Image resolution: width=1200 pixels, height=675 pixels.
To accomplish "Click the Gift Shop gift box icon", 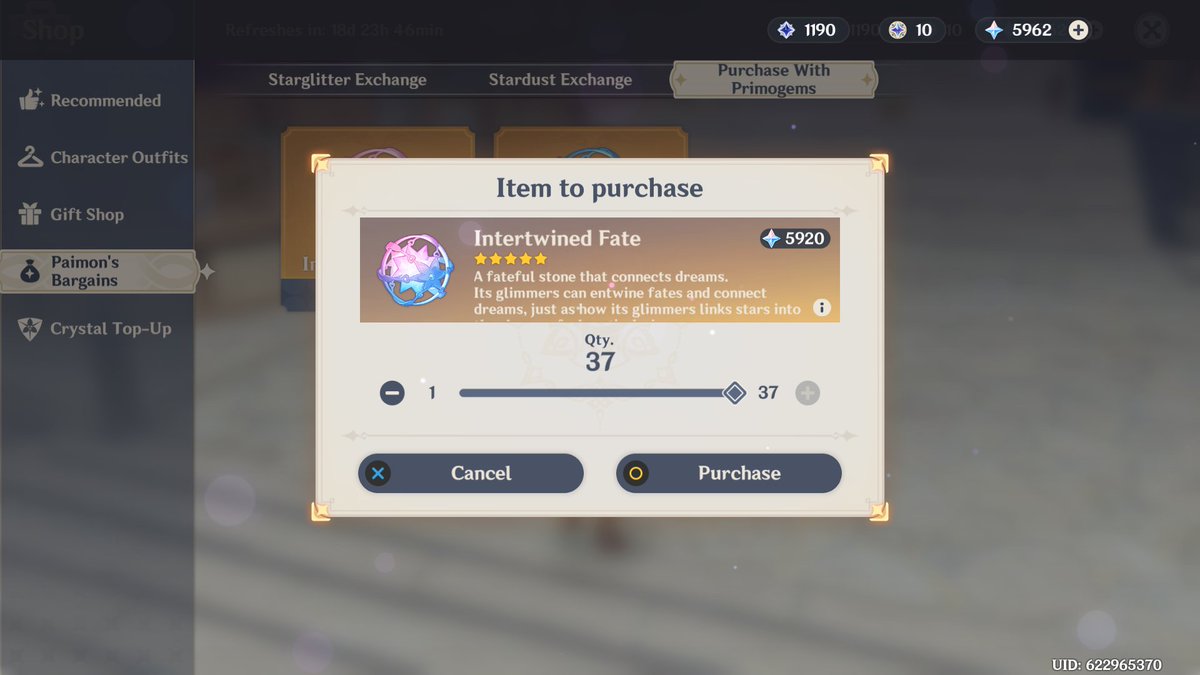I will [x=31, y=214].
